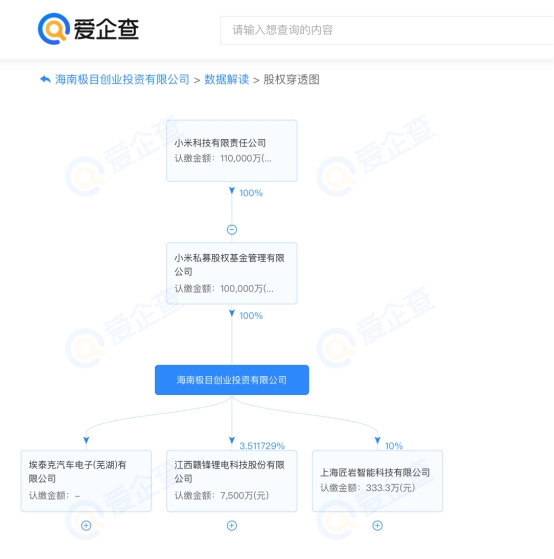Click 认缴金额: 7,500万(元) text

(x=222, y=496)
